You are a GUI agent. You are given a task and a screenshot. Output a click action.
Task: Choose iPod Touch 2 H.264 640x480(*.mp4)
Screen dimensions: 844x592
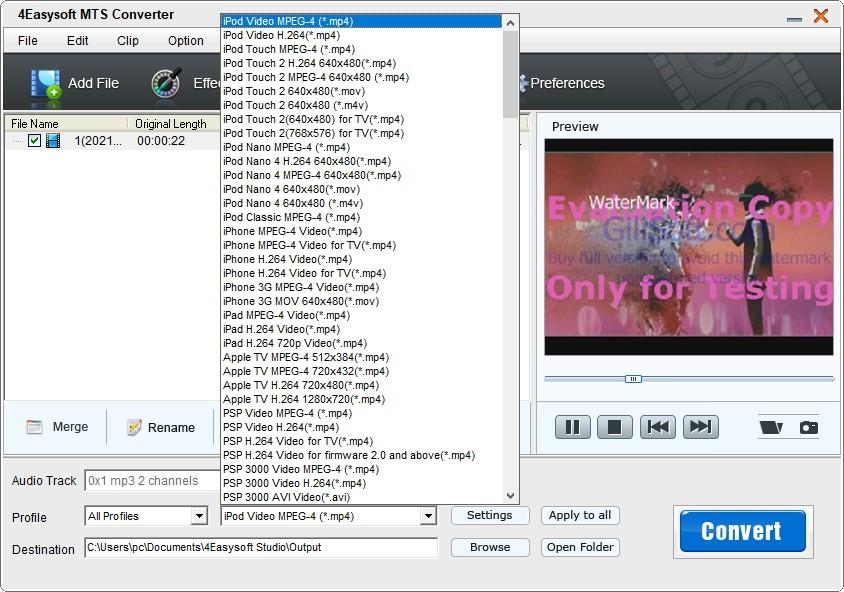click(x=362, y=63)
